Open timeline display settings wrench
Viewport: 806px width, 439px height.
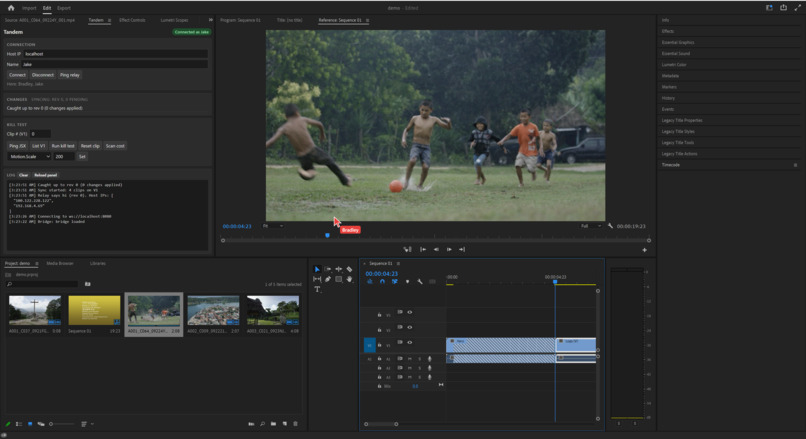pos(420,282)
